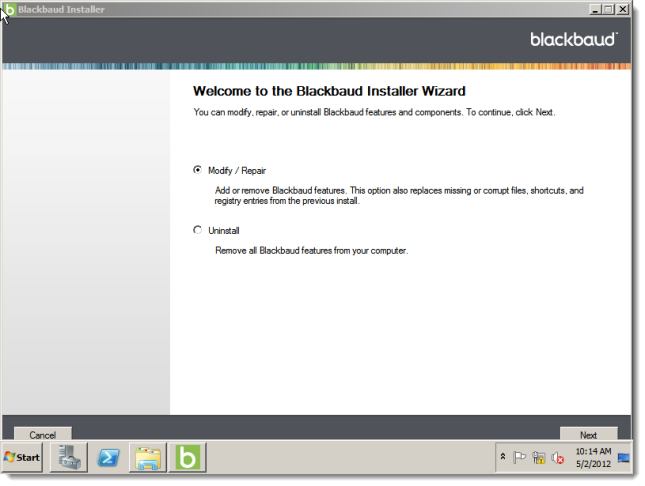Open the clock showing 10:14 AM

coord(593,457)
